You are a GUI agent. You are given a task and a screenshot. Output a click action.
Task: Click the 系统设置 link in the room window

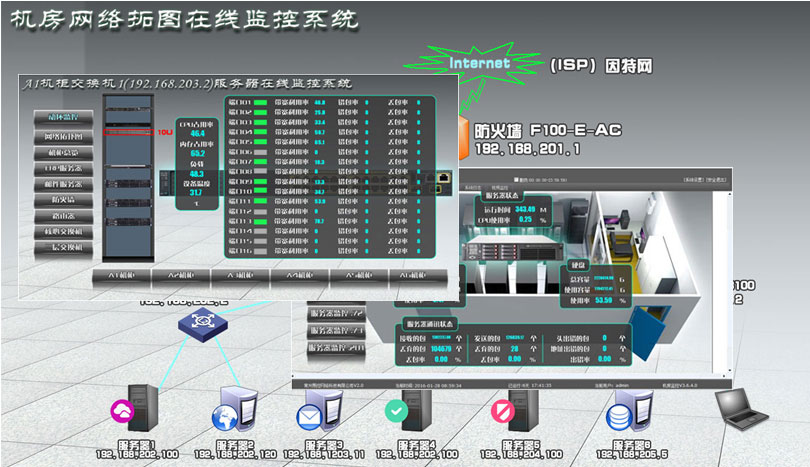point(694,180)
